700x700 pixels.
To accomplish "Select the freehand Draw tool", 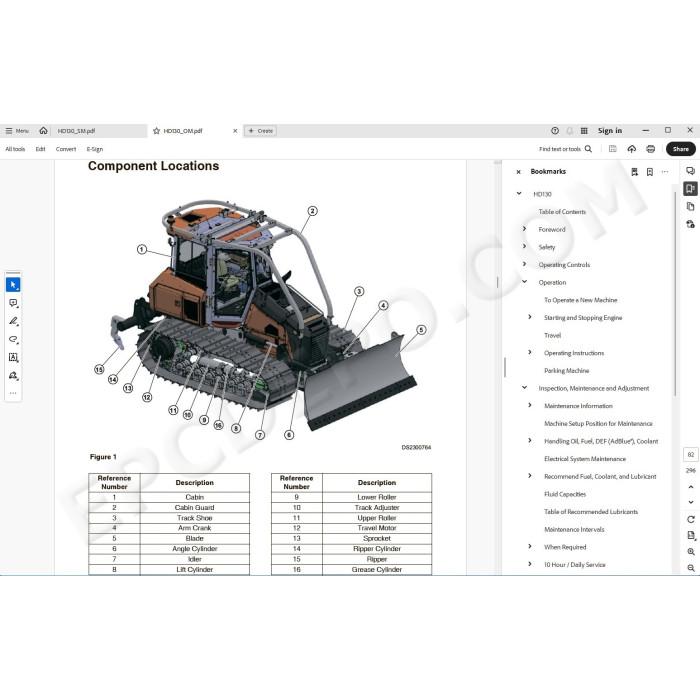I will pos(13,339).
